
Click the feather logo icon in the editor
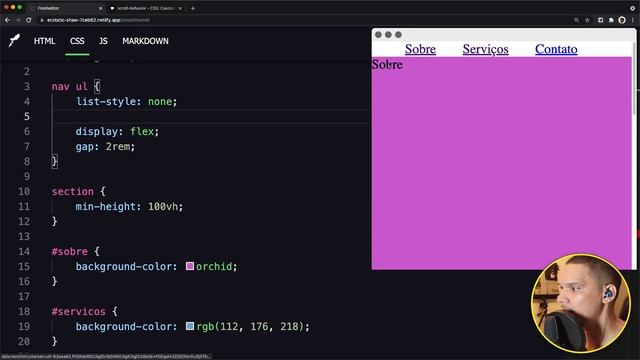coord(14,40)
